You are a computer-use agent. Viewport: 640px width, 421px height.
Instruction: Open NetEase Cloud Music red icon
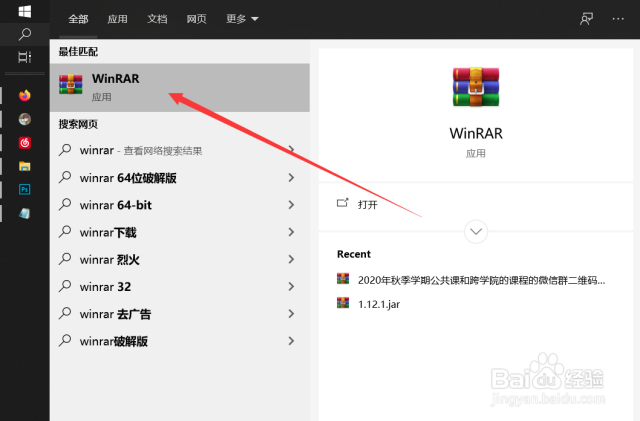pyautogui.click(x=25, y=143)
